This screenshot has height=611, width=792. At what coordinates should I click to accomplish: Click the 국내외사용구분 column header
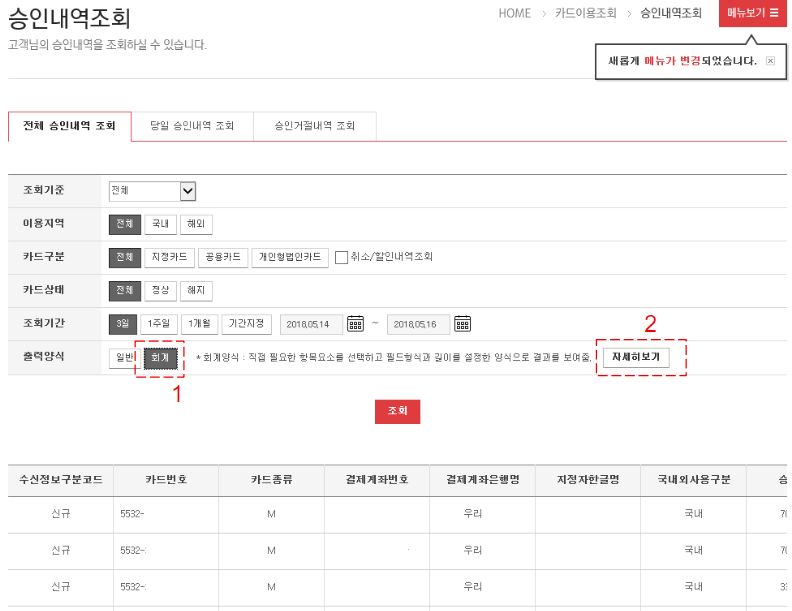[694, 480]
